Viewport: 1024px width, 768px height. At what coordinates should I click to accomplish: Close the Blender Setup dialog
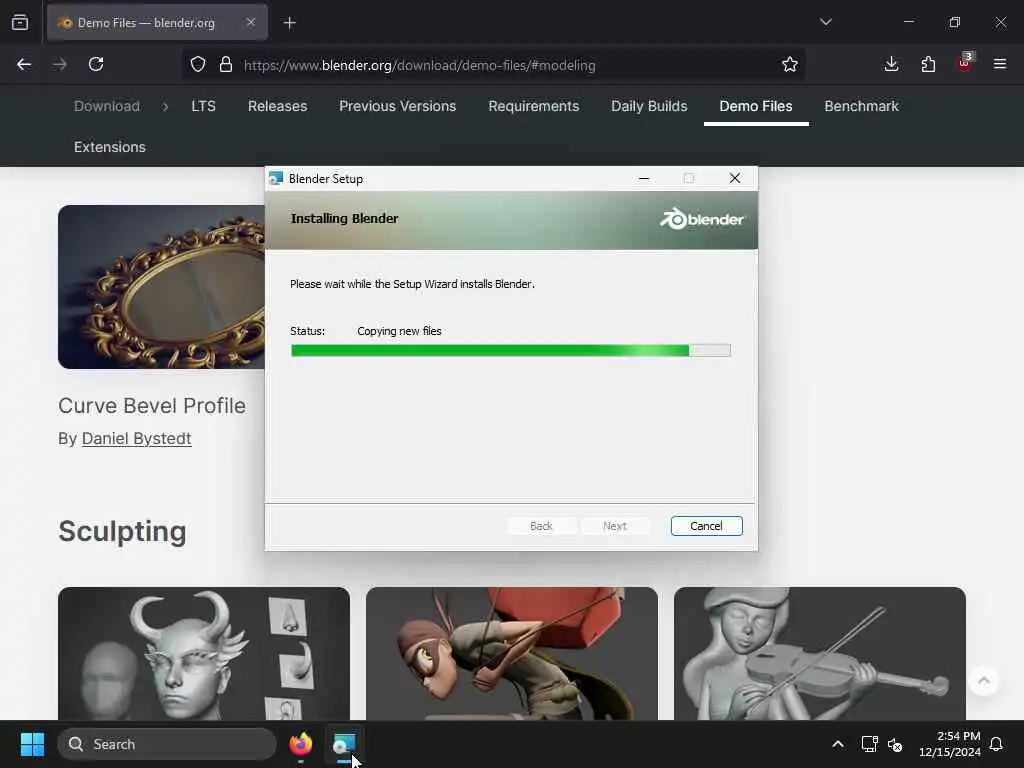coord(735,178)
